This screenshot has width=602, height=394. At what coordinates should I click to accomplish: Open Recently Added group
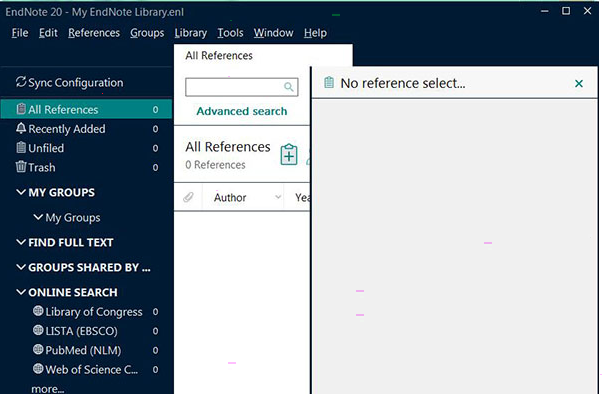coord(86,129)
